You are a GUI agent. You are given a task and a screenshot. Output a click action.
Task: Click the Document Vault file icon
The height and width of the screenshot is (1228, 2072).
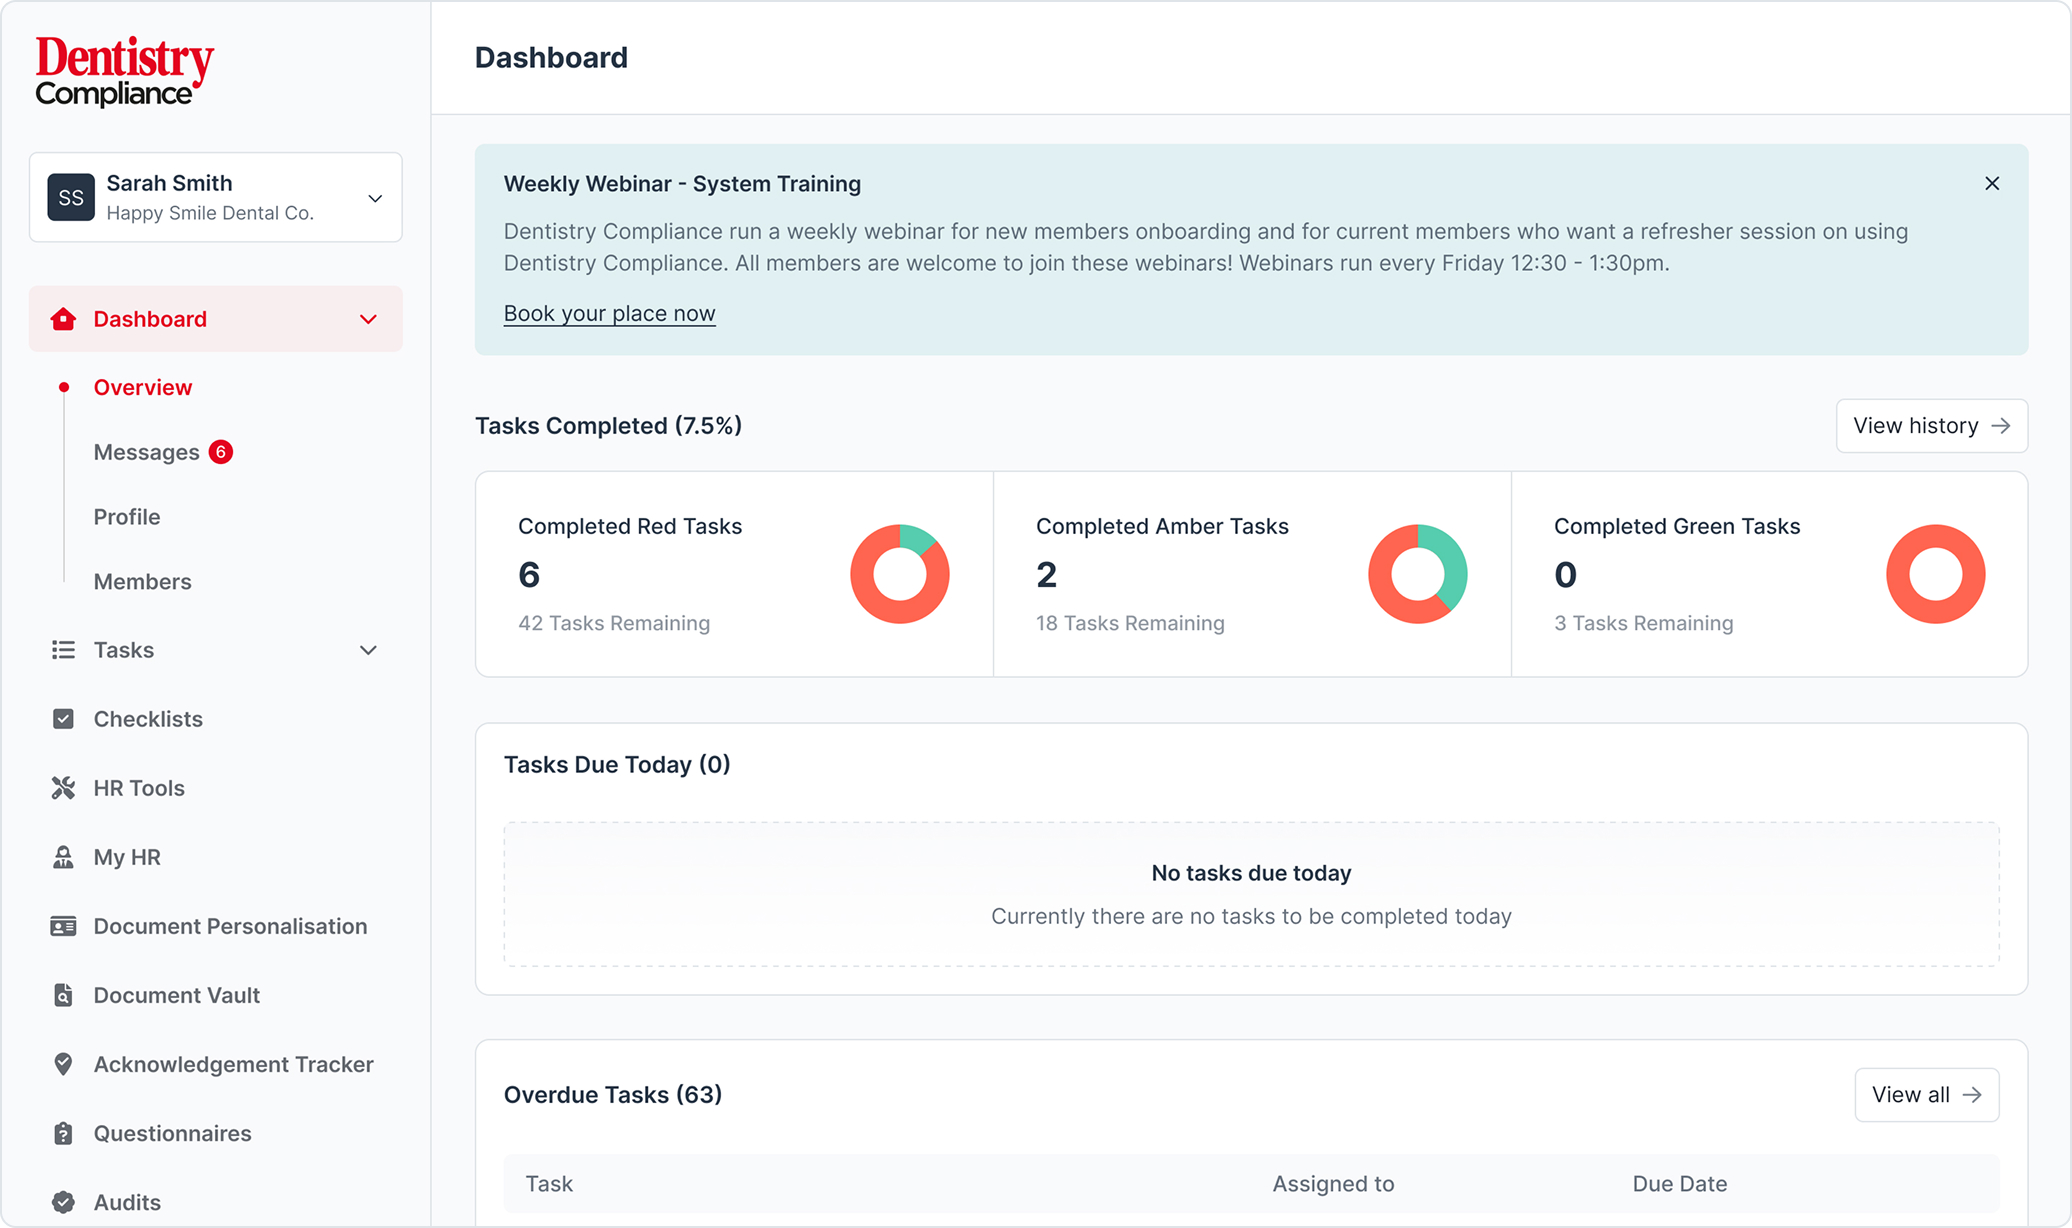click(x=63, y=995)
